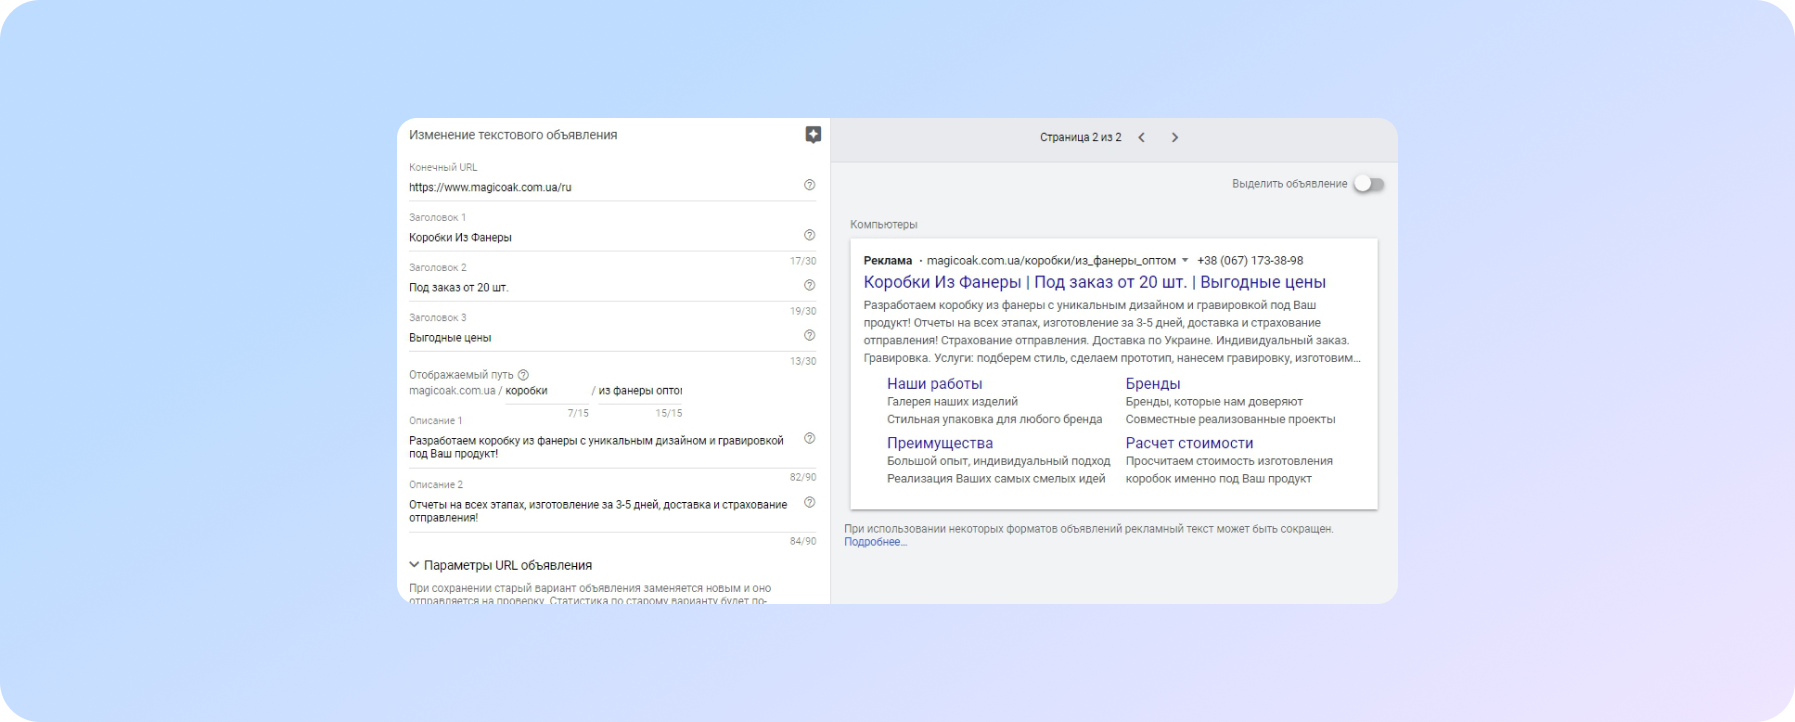Open help icon for Описание 2 field

click(x=809, y=502)
